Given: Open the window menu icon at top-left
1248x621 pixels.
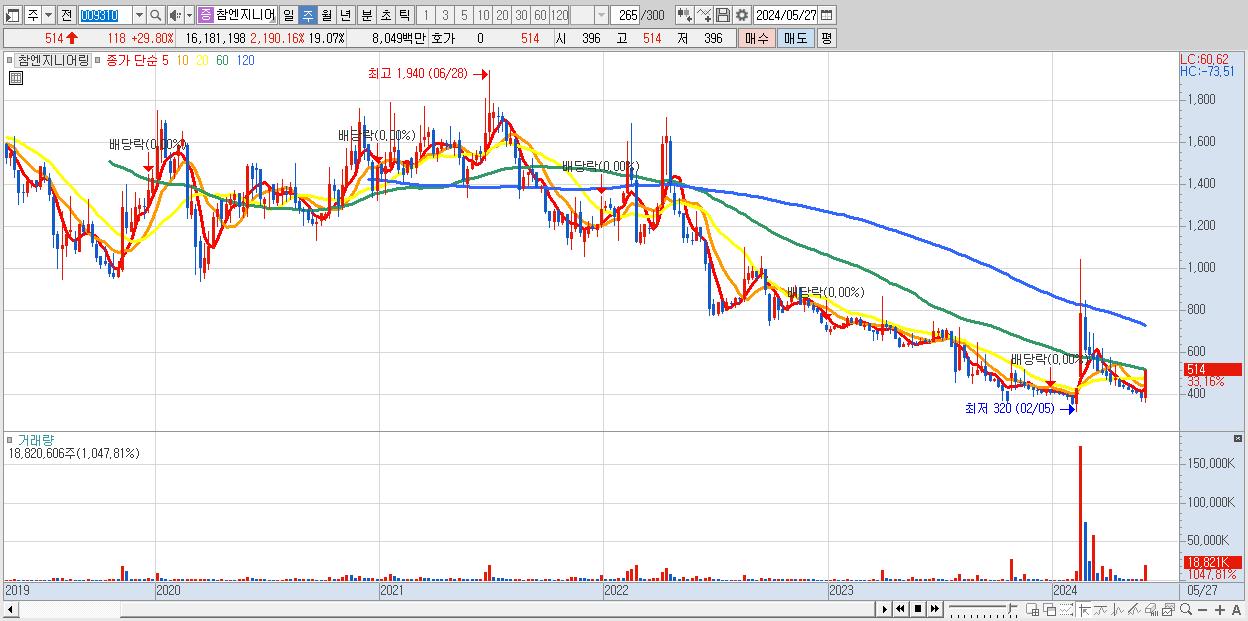Looking at the screenshot, I should click(12, 15).
